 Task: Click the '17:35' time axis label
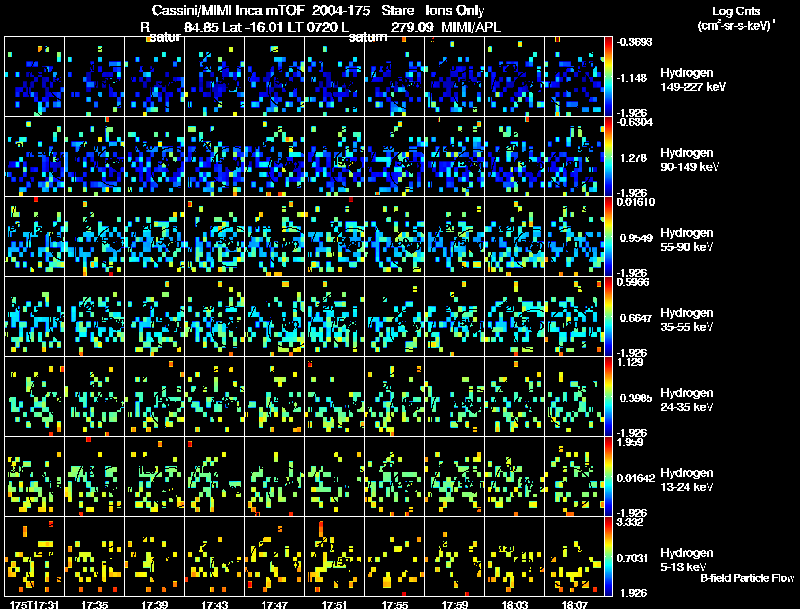tap(94, 604)
